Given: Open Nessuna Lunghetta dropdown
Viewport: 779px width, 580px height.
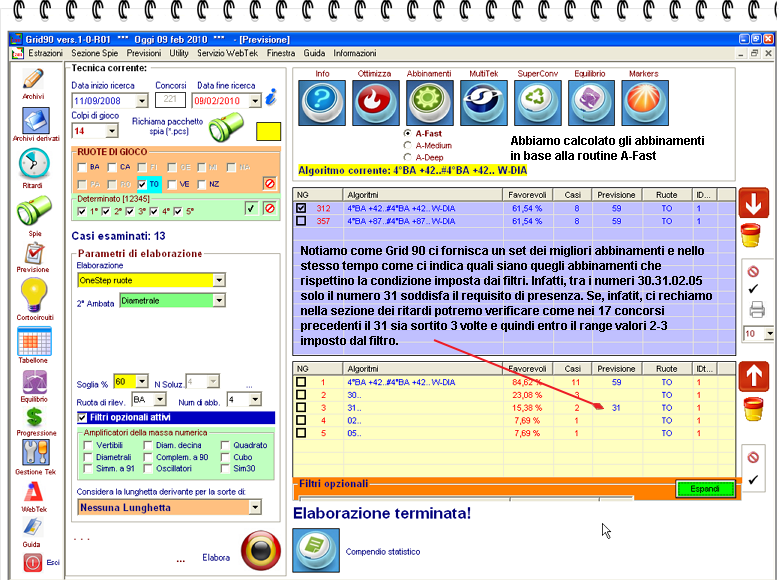Looking at the screenshot, I should (x=255, y=507).
